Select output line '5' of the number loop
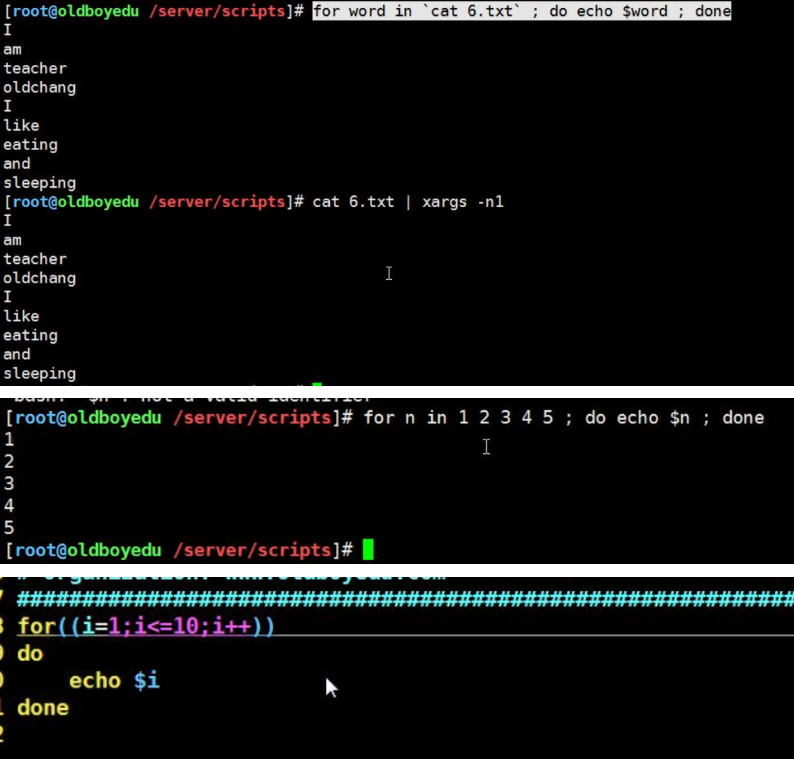This screenshot has width=794, height=760. [9, 528]
